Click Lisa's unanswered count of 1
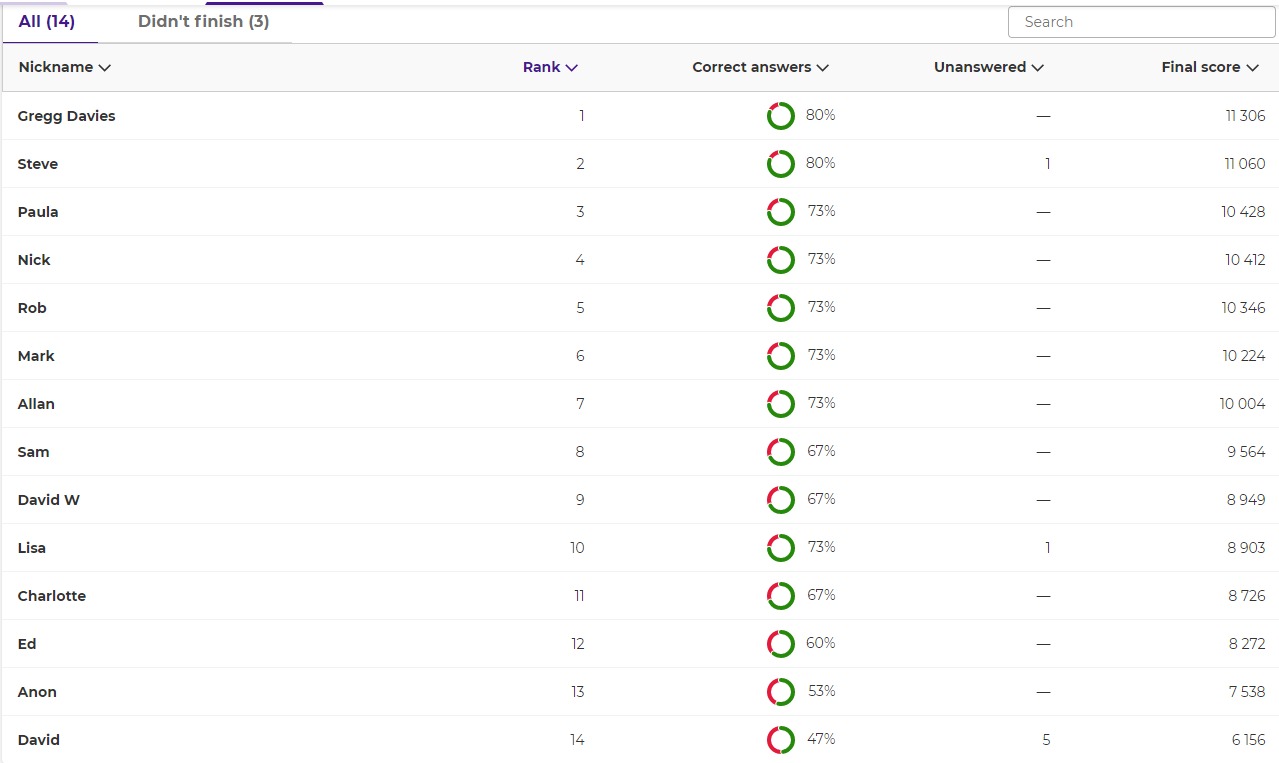Image resolution: width=1279 pixels, height=763 pixels. (1047, 548)
